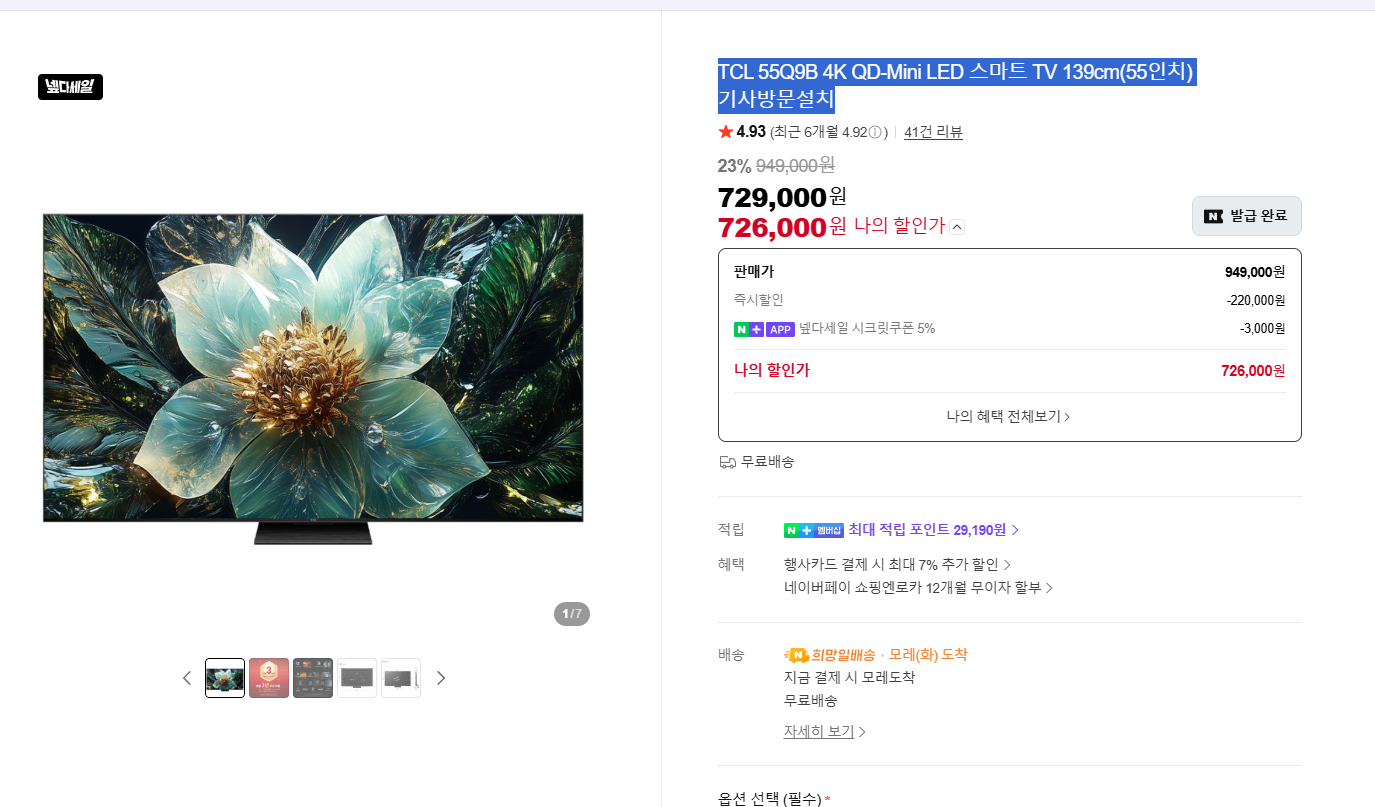The image size is (1375, 807).
Task: Click the -3,000원 coupon discount amount
Action: pyautogui.click(x=1263, y=329)
